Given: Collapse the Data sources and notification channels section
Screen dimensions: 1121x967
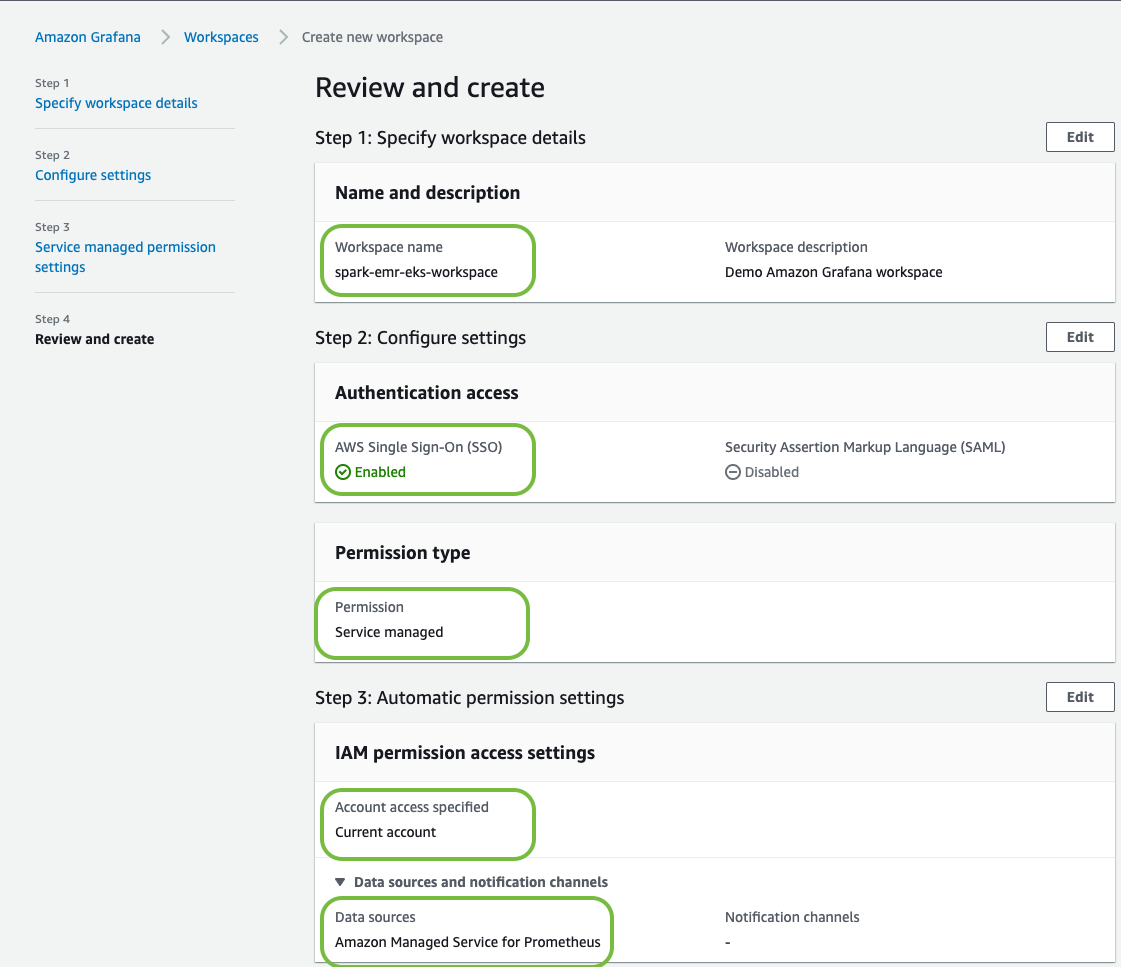Looking at the screenshot, I should tap(340, 882).
